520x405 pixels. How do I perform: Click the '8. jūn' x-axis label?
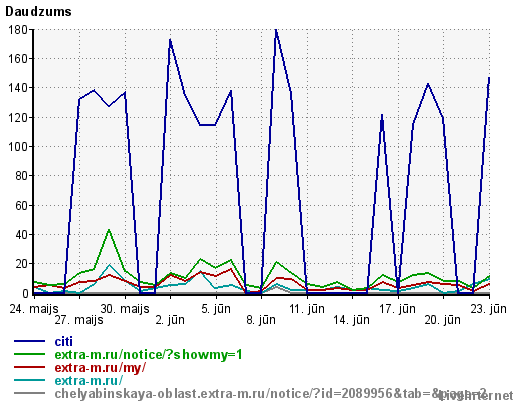[261, 320]
